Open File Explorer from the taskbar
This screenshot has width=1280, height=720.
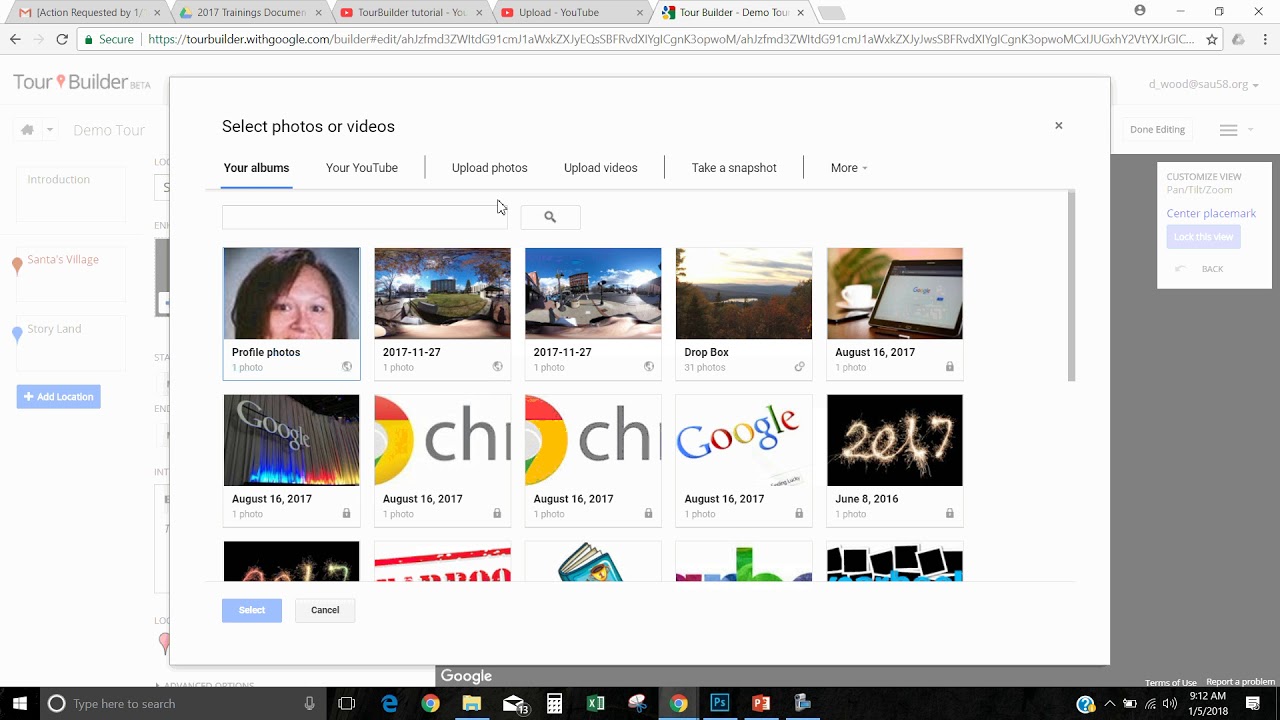(472, 704)
